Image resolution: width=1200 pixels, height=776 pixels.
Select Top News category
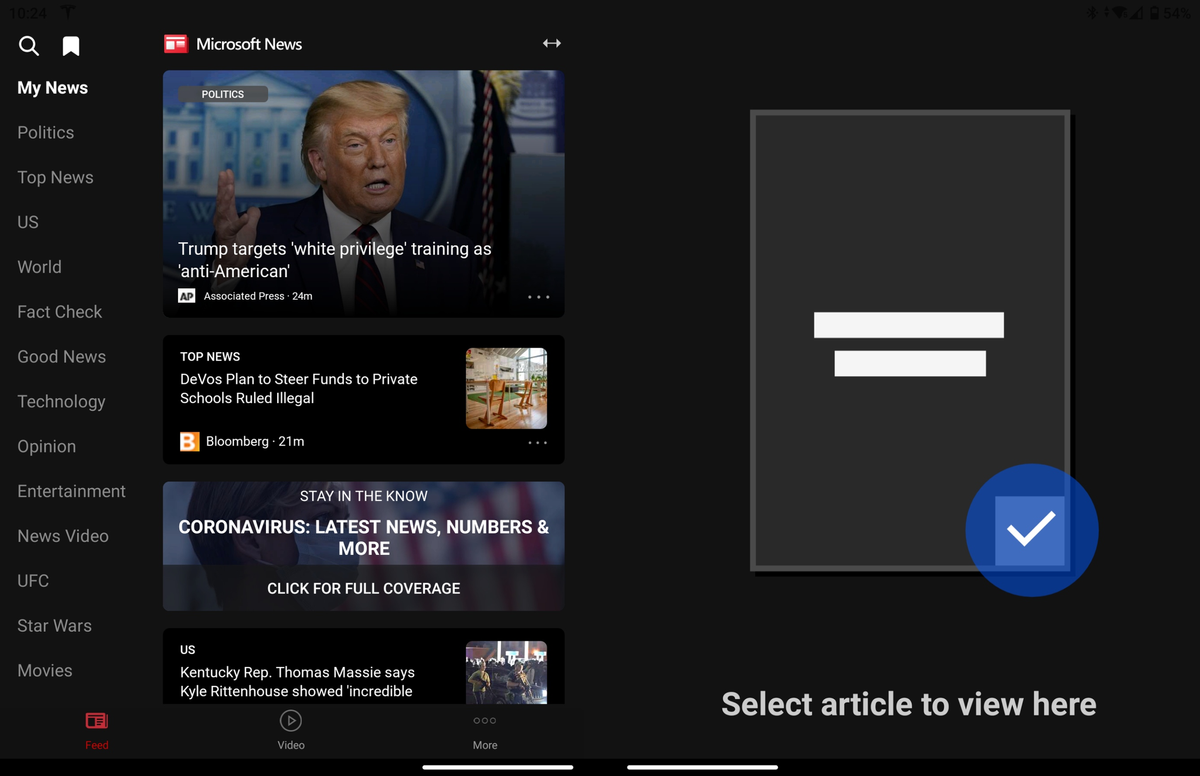55,177
